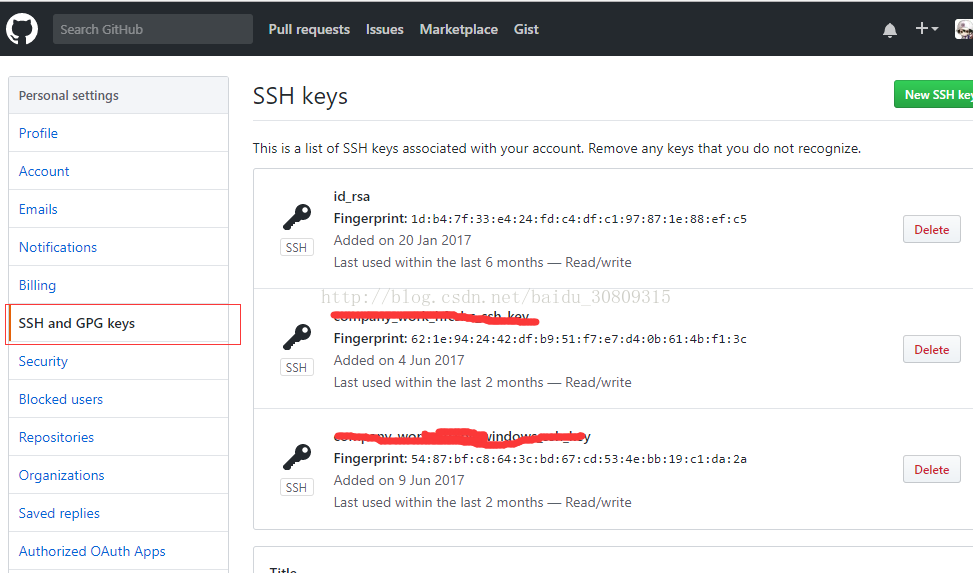The width and height of the screenshot is (973, 573).
Task: Click the key icon for id_rsa
Action: [x=296, y=217]
